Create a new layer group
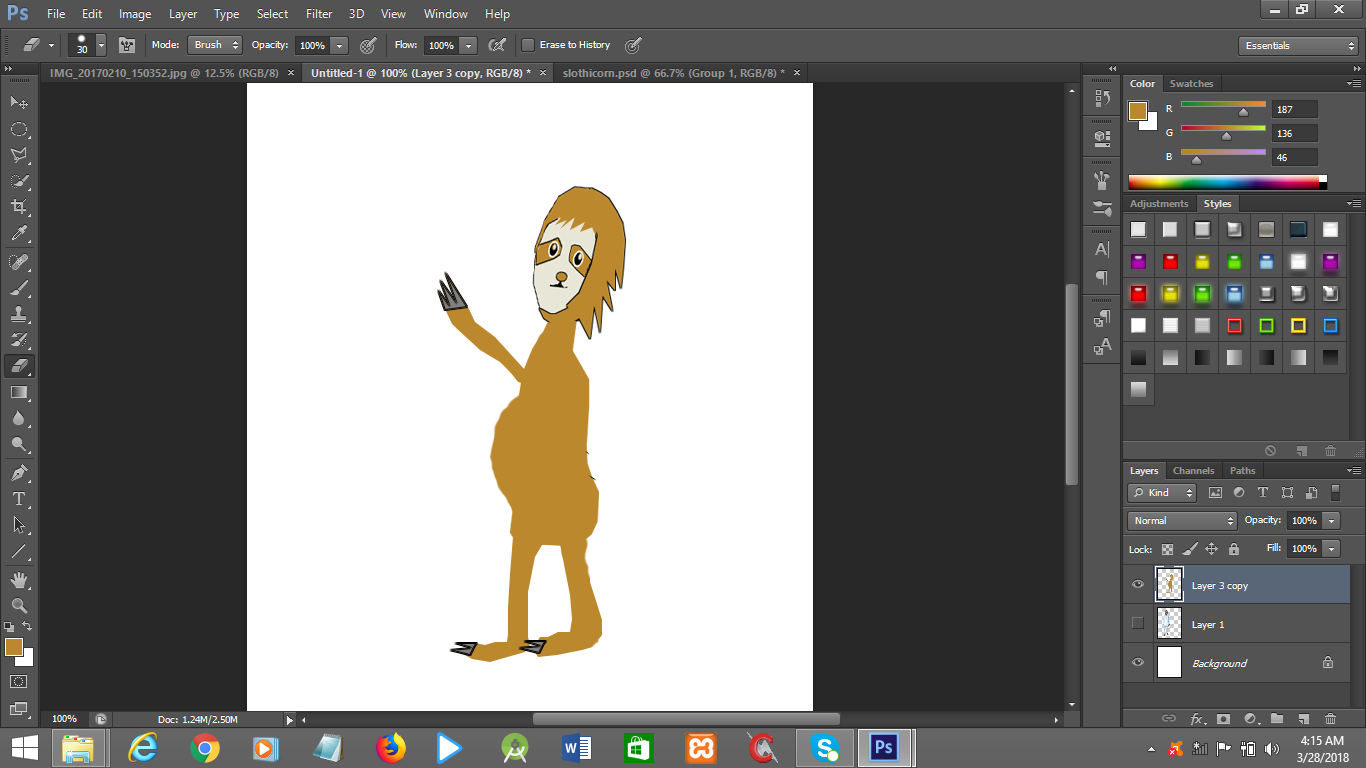 [x=1277, y=719]
